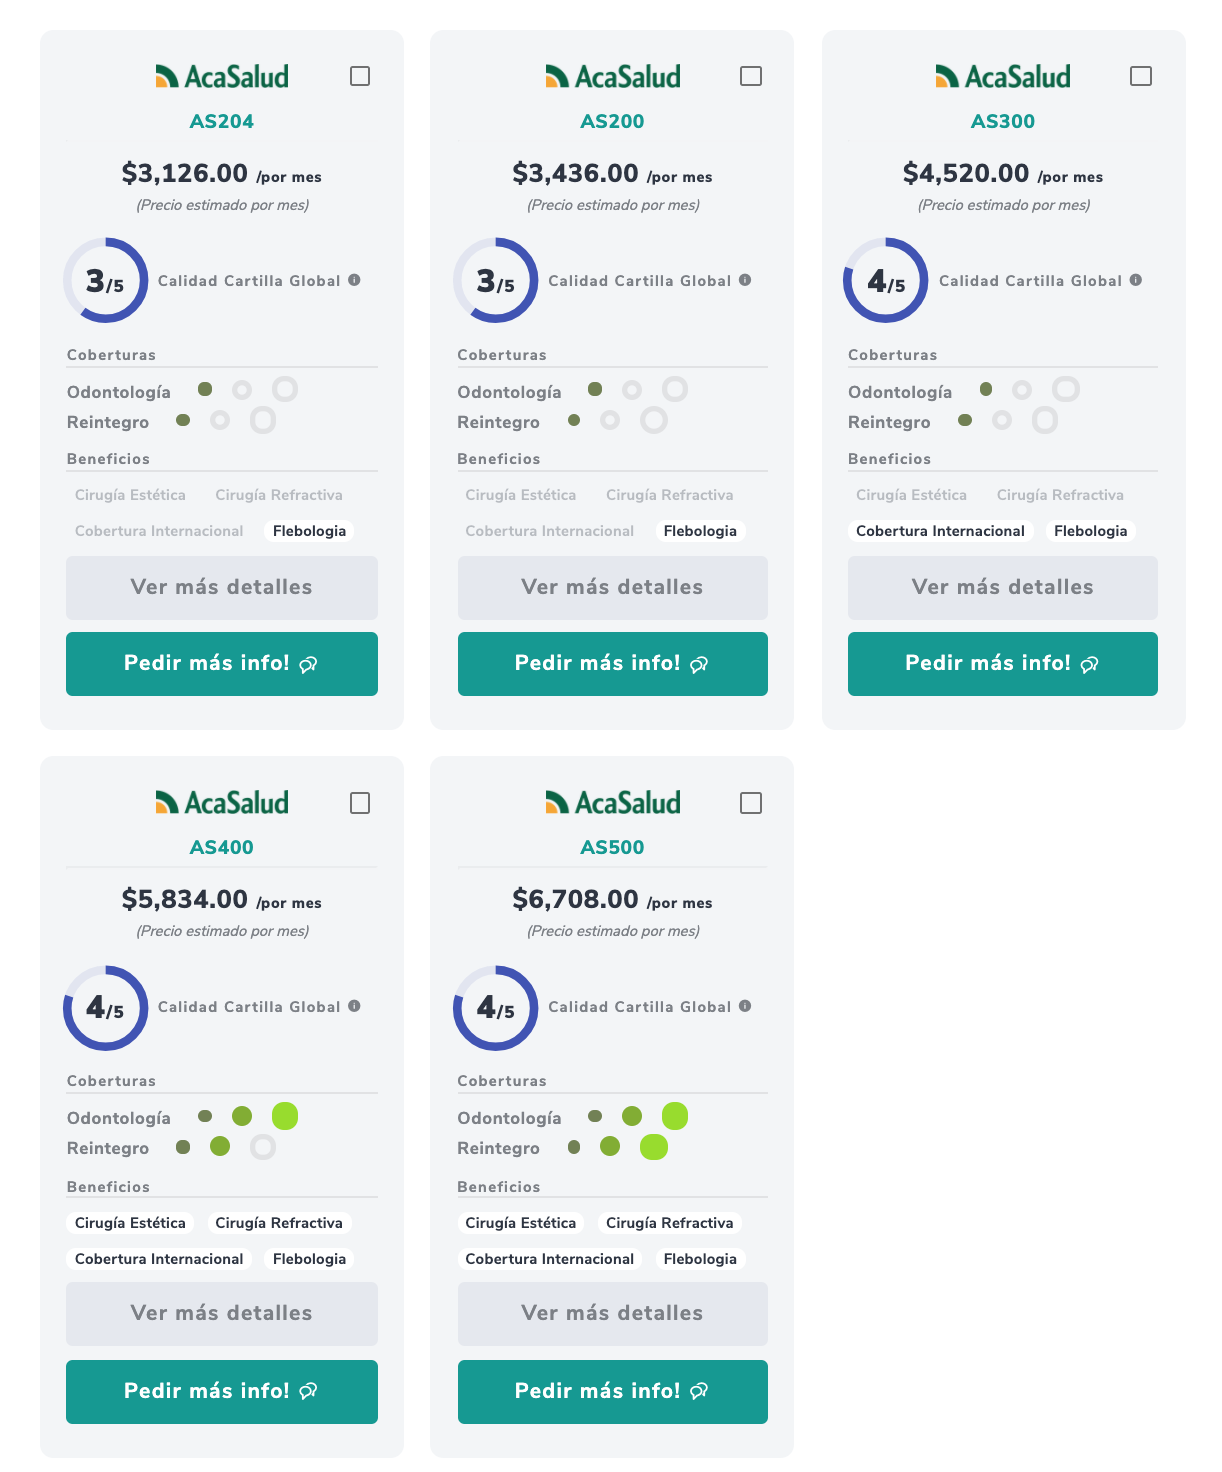Request info with Pedir más info for AS200

(x=613, y=663)
